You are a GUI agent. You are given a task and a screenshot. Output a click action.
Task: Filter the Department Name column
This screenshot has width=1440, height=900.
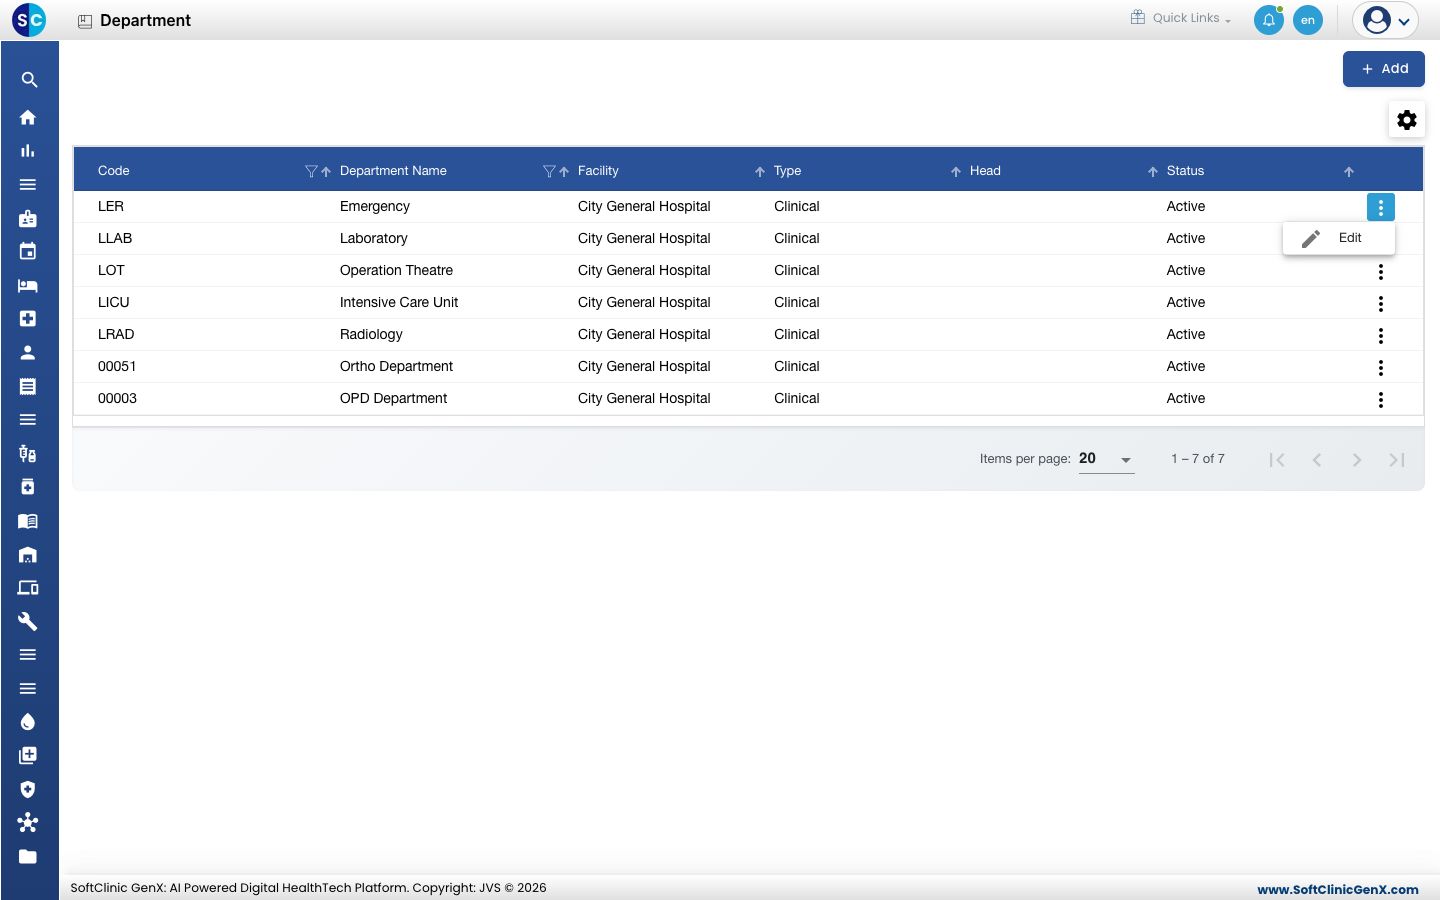(549, 171)
